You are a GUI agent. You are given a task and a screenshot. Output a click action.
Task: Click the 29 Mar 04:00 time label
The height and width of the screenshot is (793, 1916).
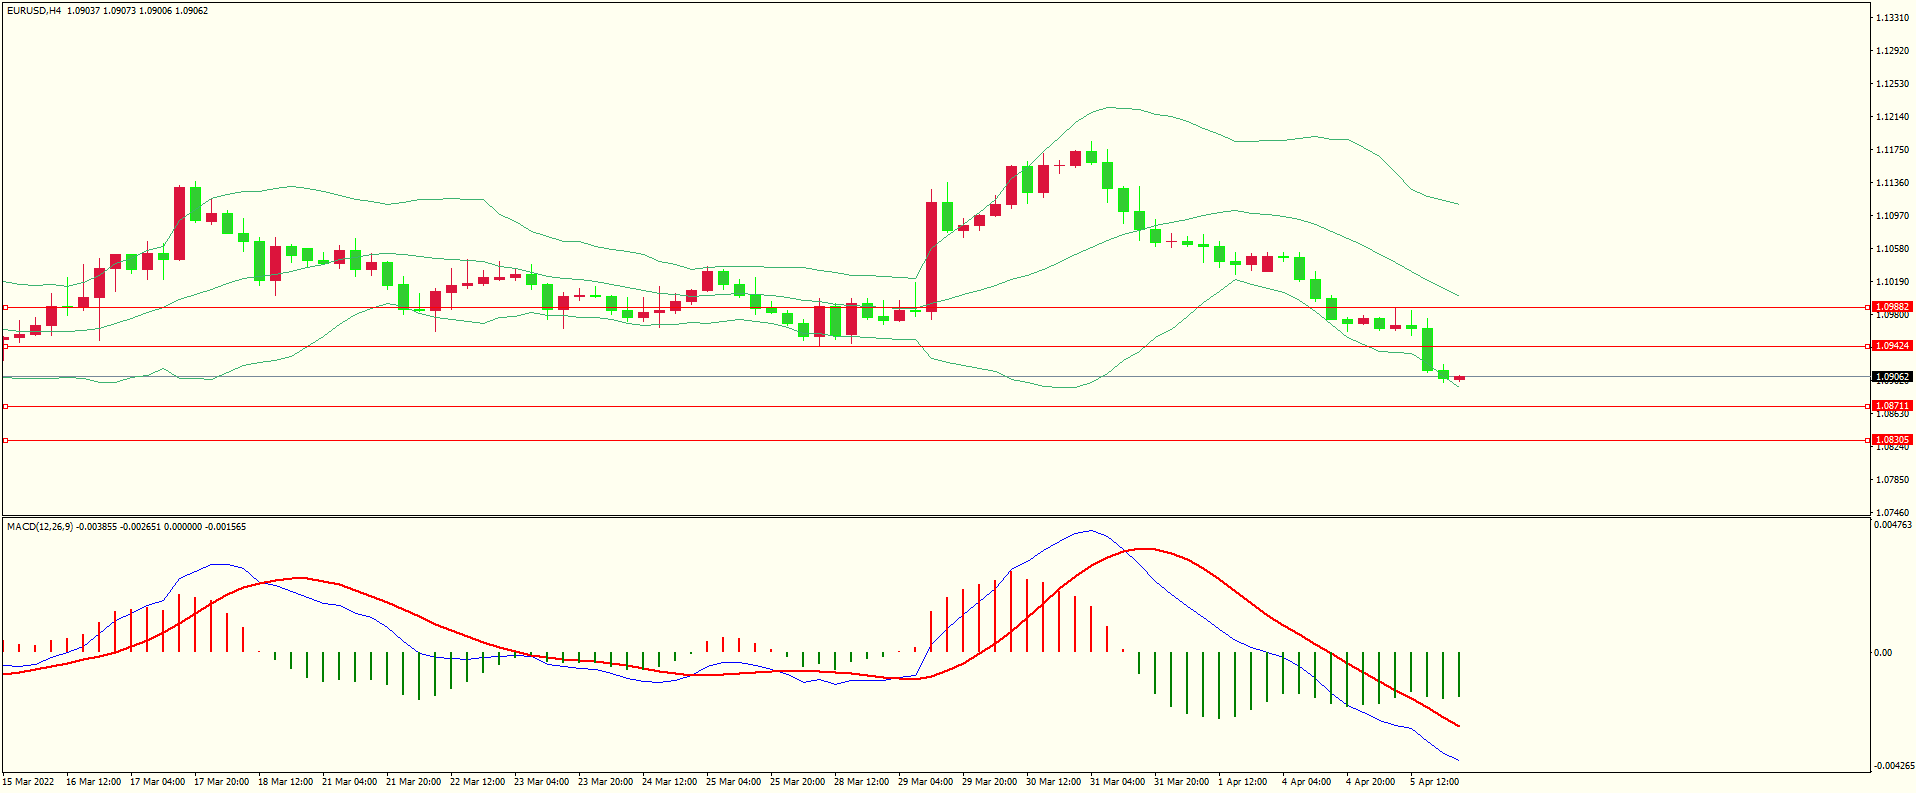pos(925,782)
